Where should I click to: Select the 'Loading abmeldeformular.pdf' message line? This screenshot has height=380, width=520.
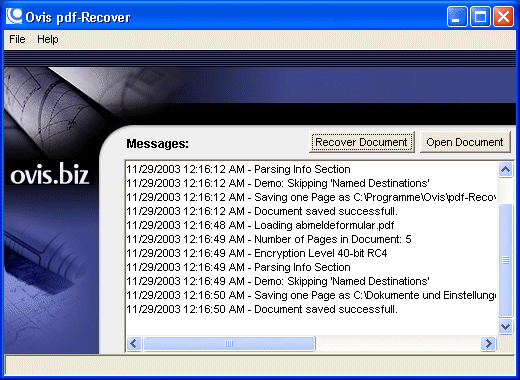[x=260, y=225]
